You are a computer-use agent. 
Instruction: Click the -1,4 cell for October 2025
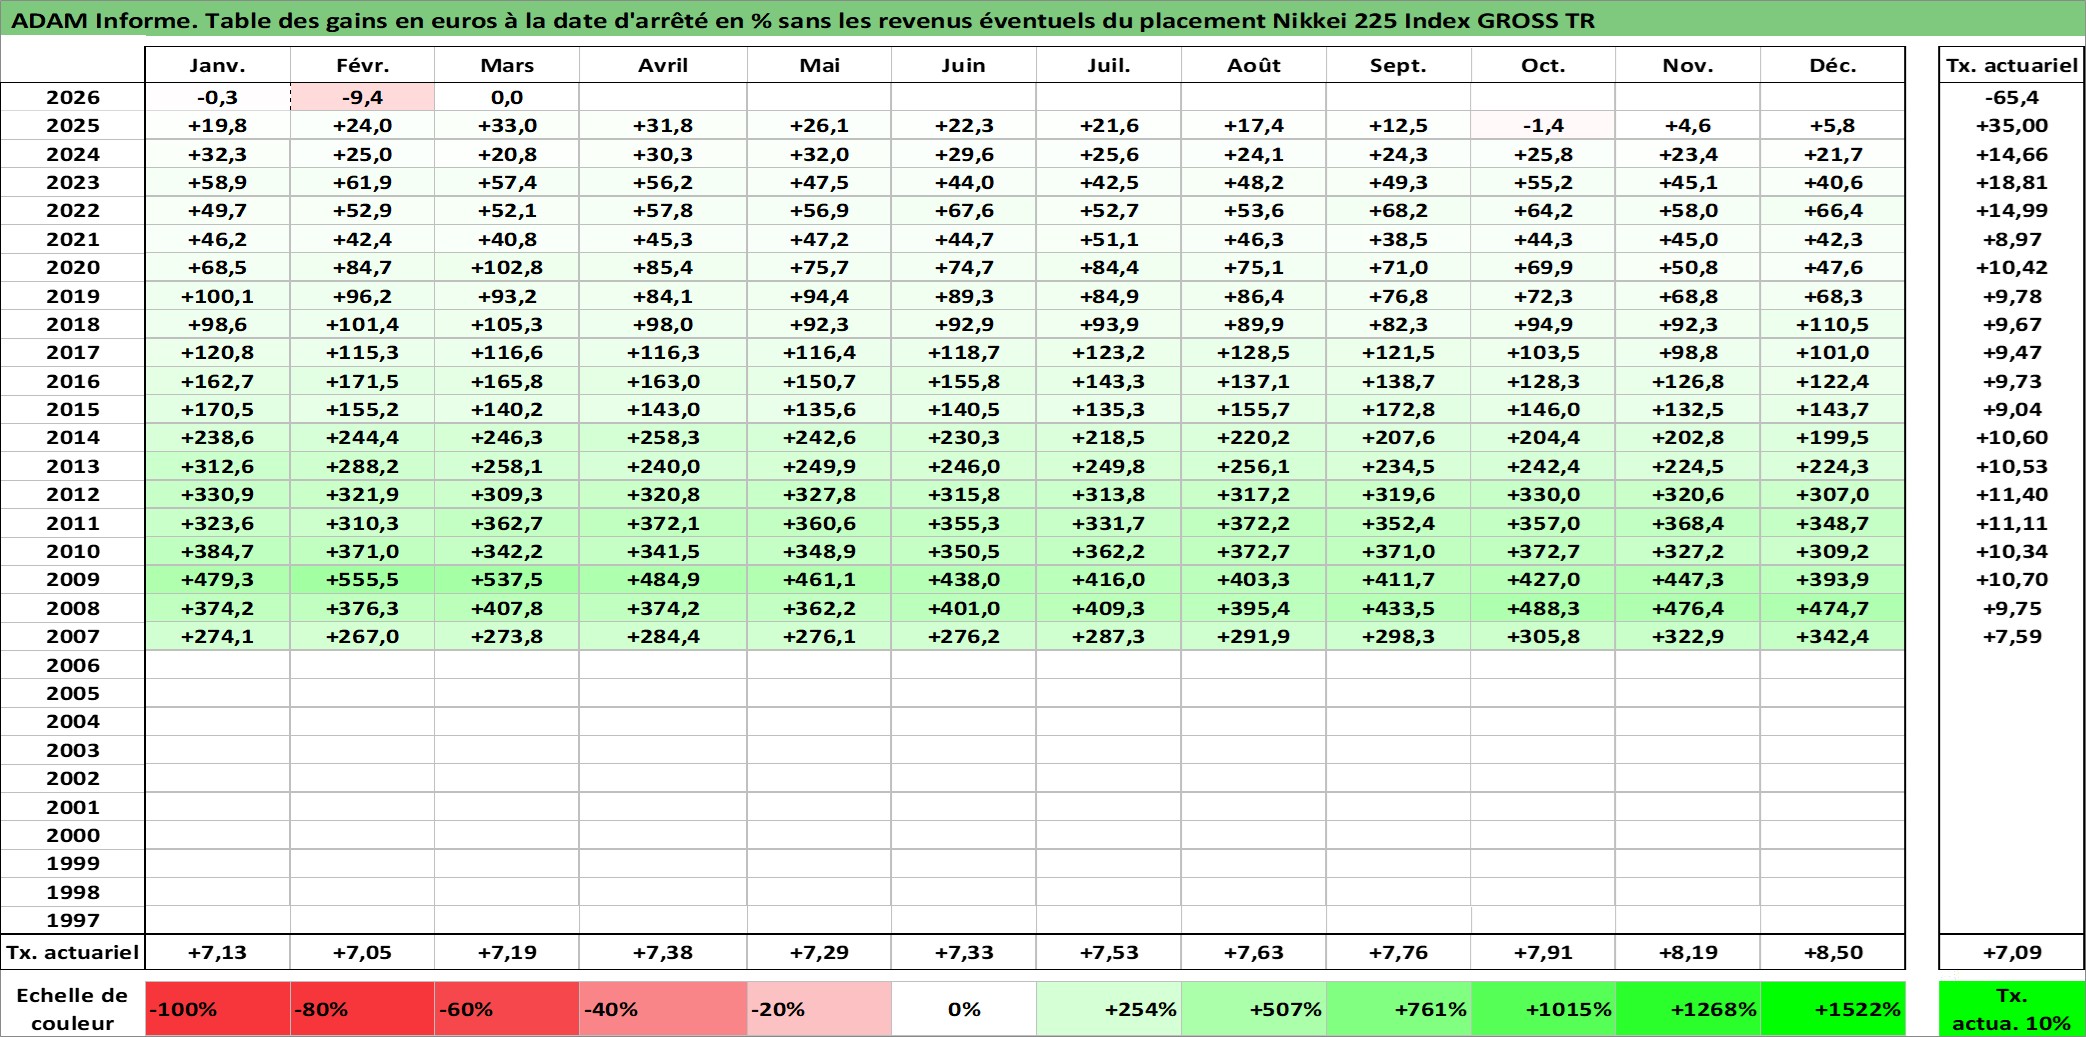click(x=1543, y=125)
